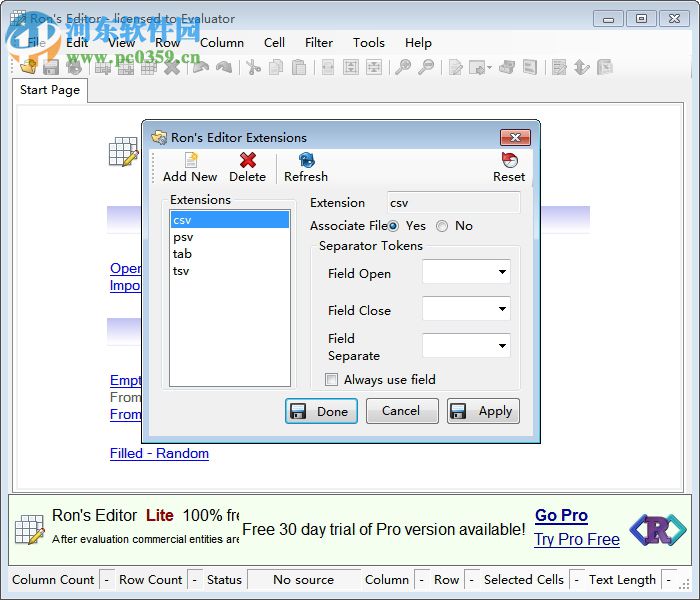
Task: Click the Save floppy disk toolbar icon
Action: pyautogui.click(x=51, y=67)
